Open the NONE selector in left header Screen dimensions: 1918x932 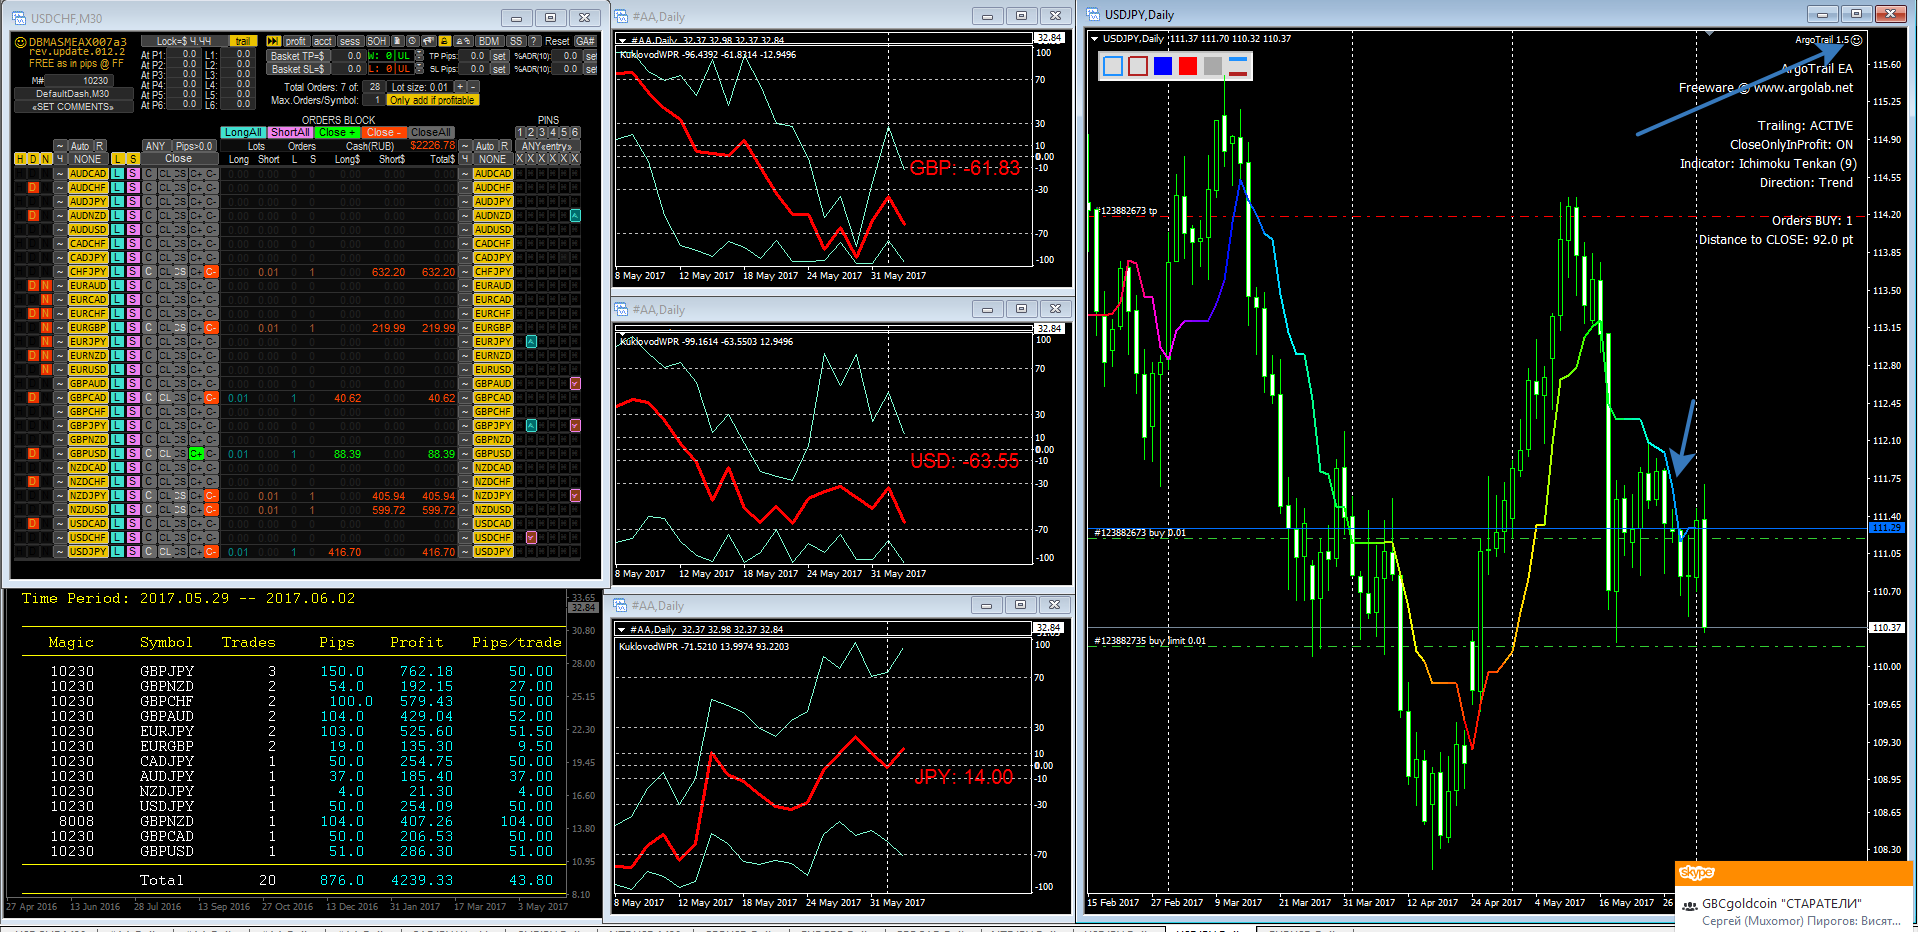[x=87, y=159]
